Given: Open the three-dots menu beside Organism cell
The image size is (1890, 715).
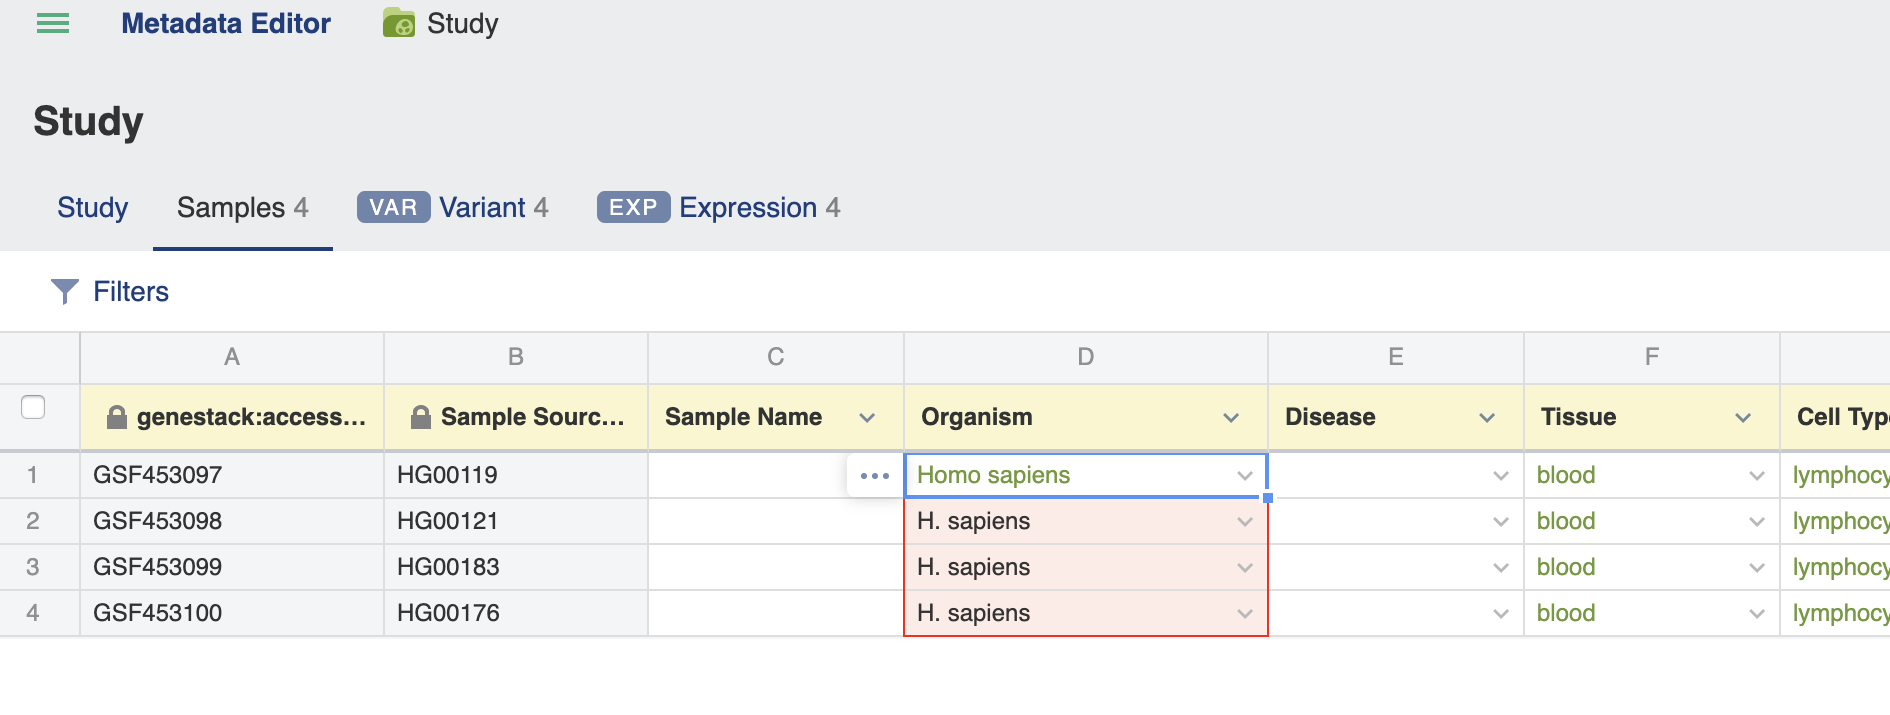Looking at the screenshot, I should [875, 476].
